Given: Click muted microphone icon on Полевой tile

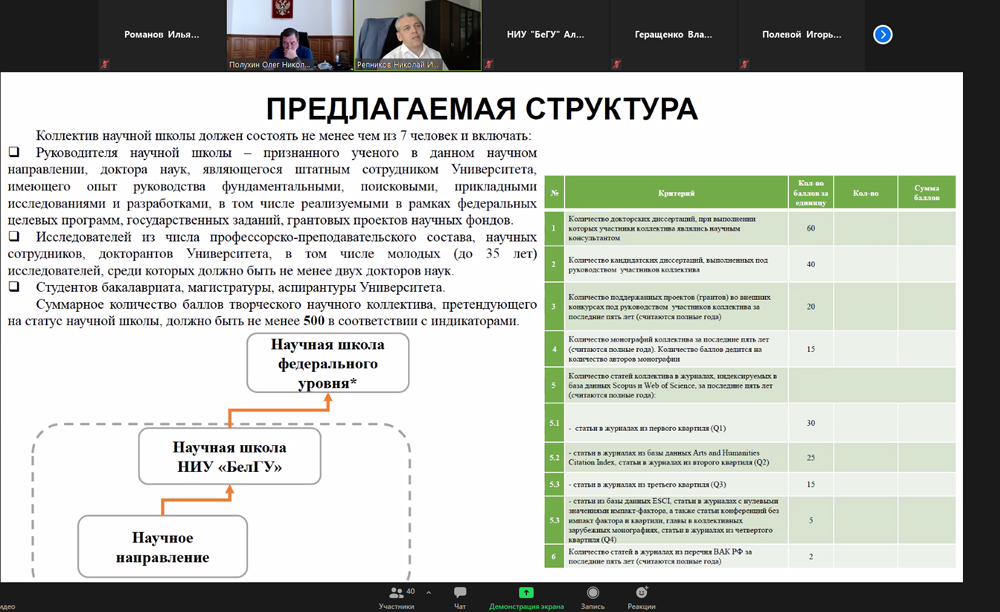Looking at the screenshot, I should coord(744,63).
